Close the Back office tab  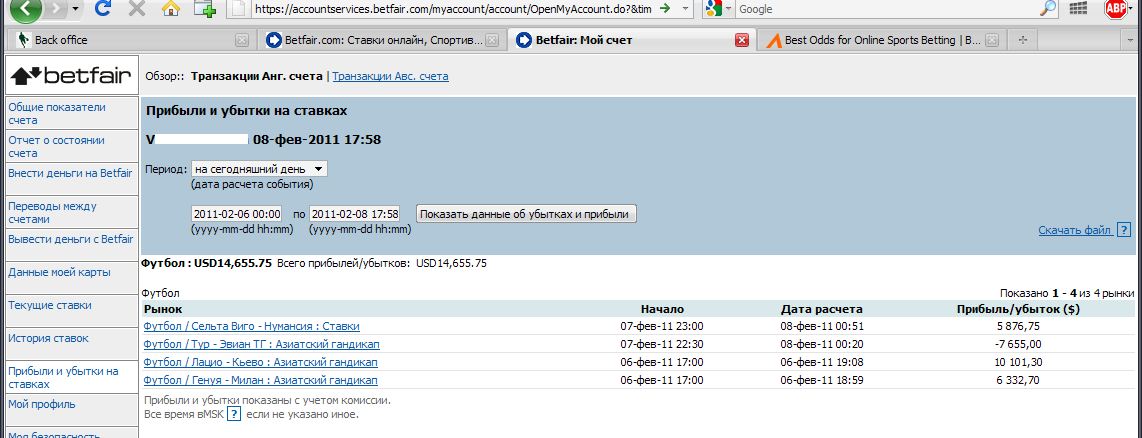(242, 40)
